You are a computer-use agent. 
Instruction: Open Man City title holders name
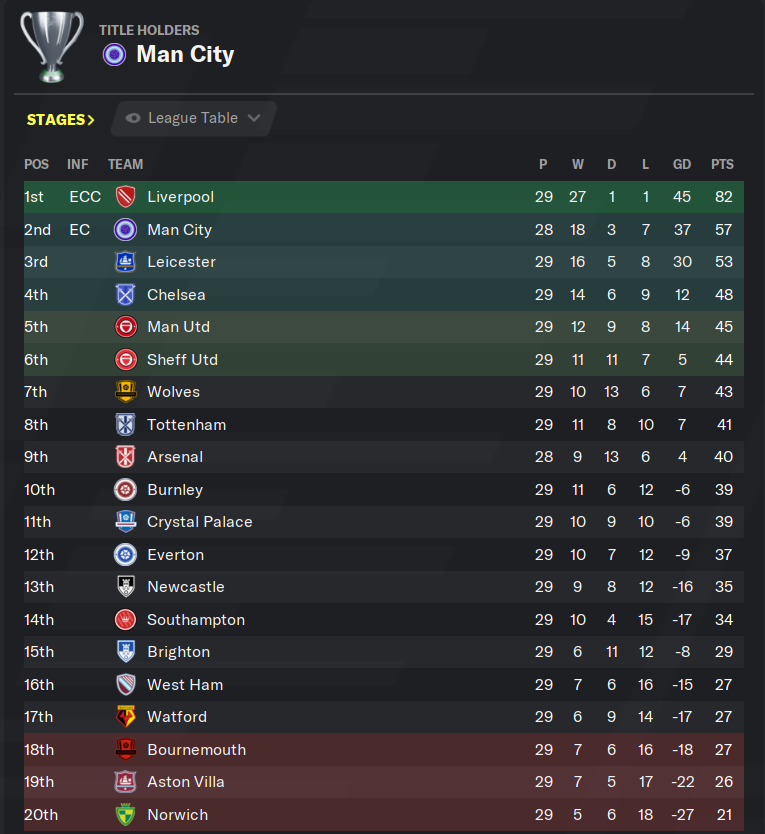pos(185,54)
